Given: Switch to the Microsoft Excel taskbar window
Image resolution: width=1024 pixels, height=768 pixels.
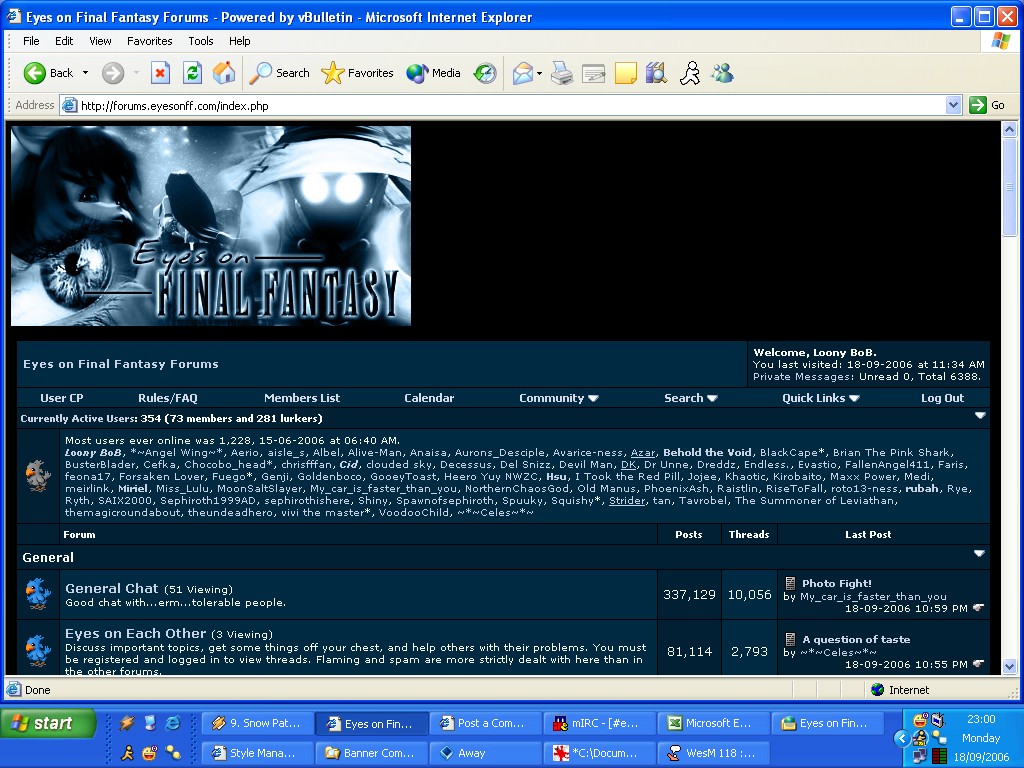Looking at the screenshot, I should [x=713, y=724].
